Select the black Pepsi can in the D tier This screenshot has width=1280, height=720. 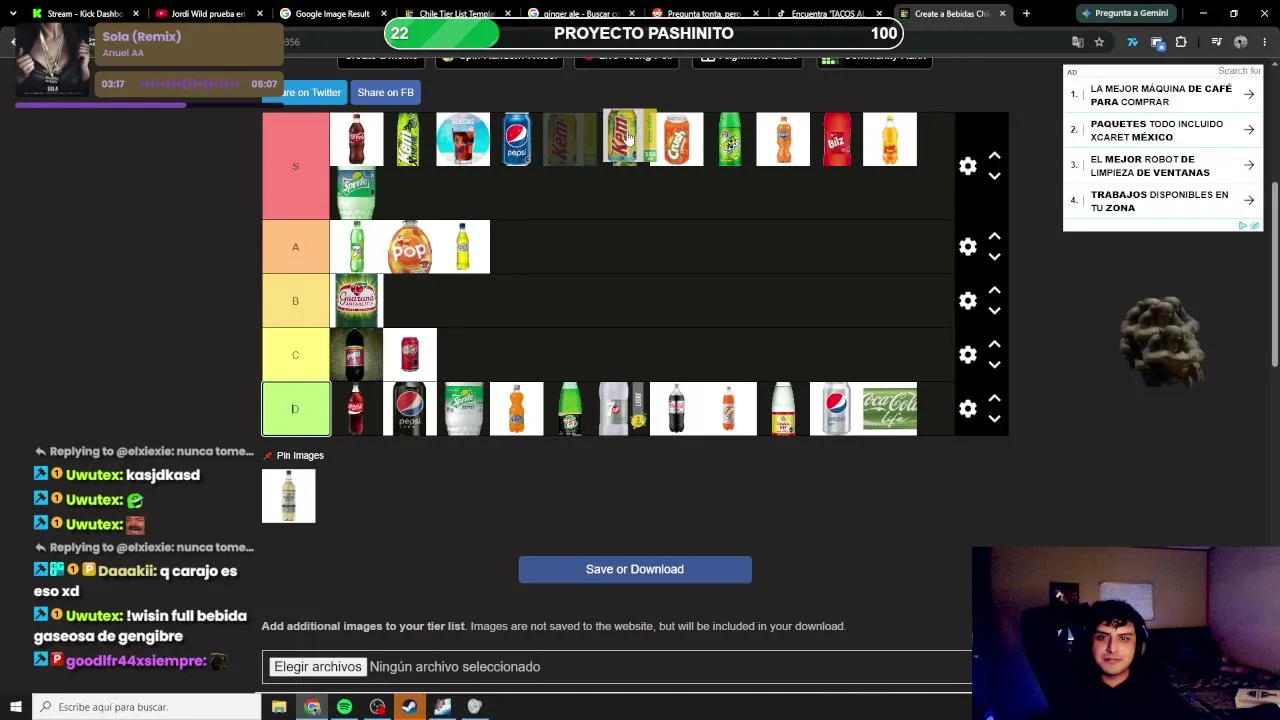(410, 409)
